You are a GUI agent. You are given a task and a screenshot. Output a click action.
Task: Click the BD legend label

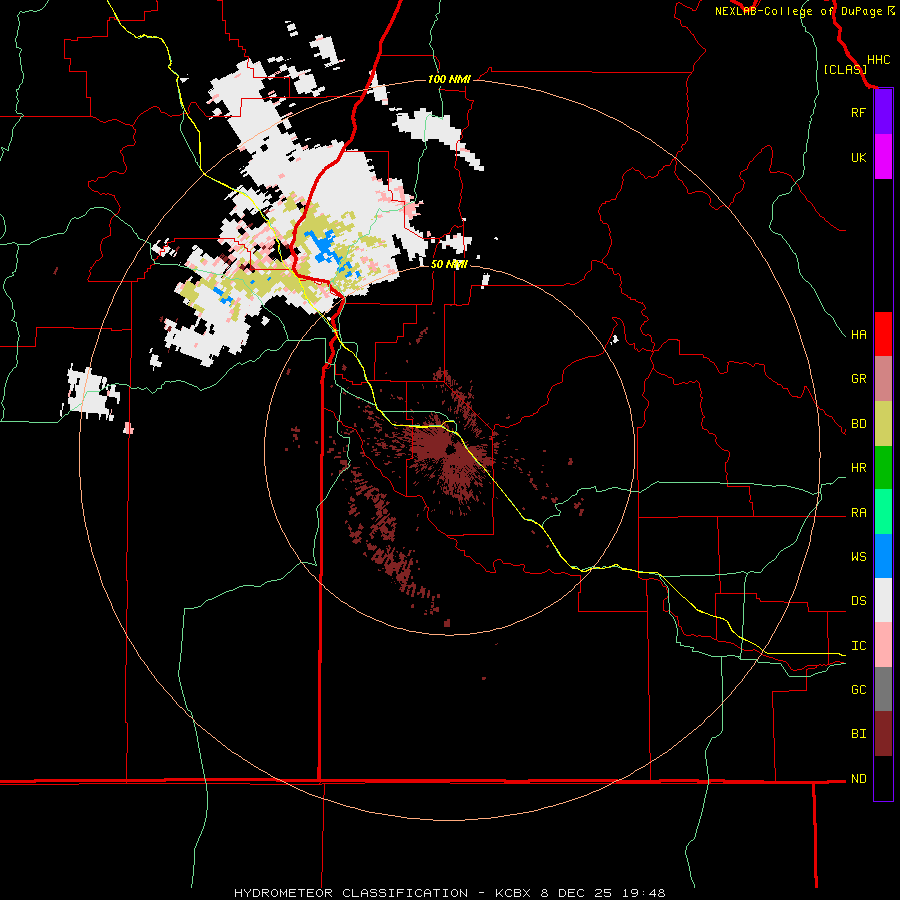point(859,424)
